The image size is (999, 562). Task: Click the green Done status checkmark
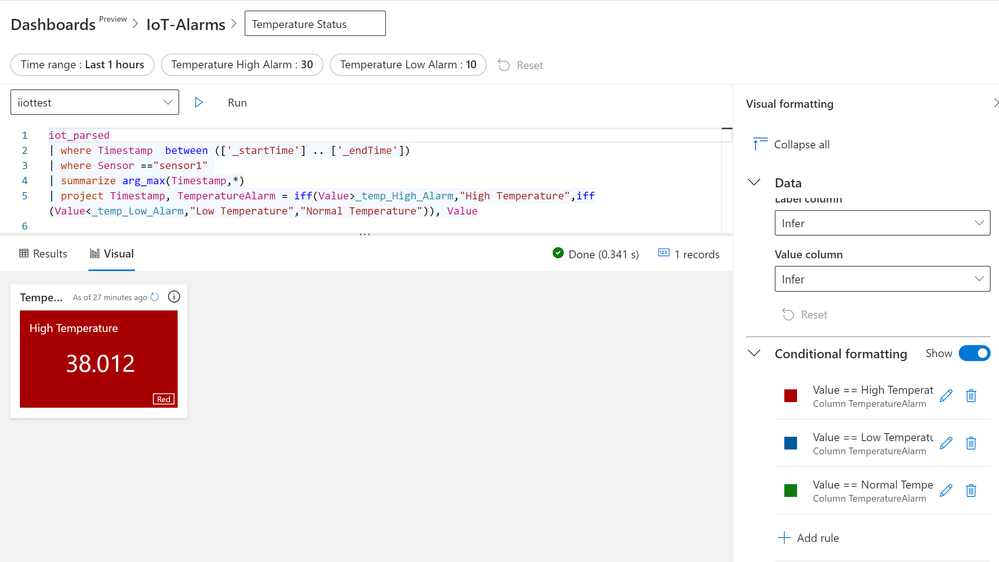click(x=558, y=253)
